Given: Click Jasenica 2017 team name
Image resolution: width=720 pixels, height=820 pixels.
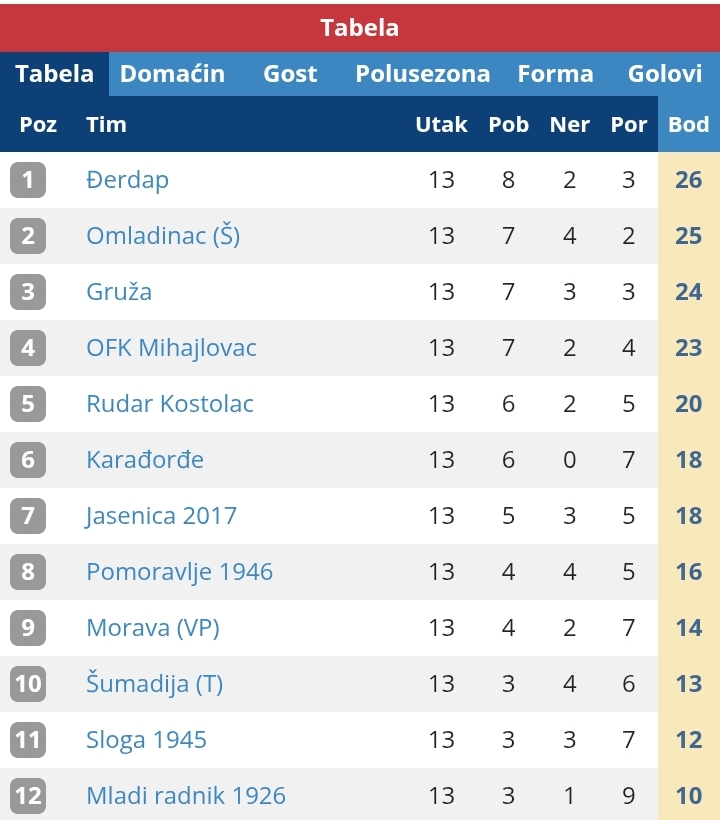Looking at the screenshot, I should point(161,516).
